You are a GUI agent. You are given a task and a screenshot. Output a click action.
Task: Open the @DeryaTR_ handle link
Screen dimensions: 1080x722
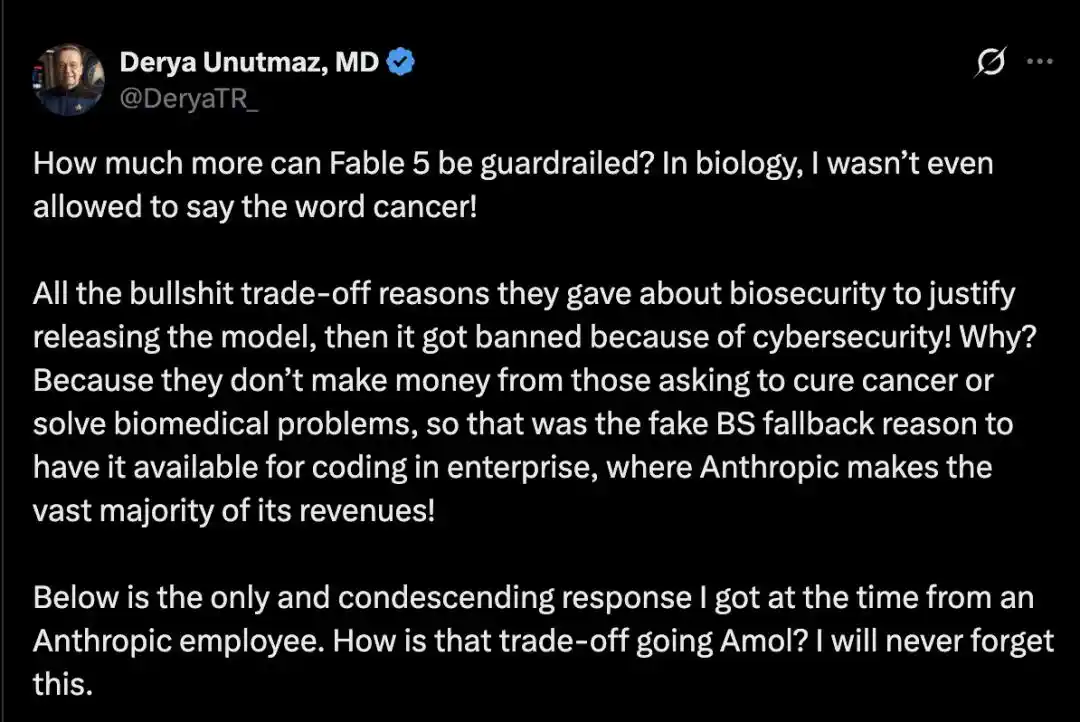[189, 99]
